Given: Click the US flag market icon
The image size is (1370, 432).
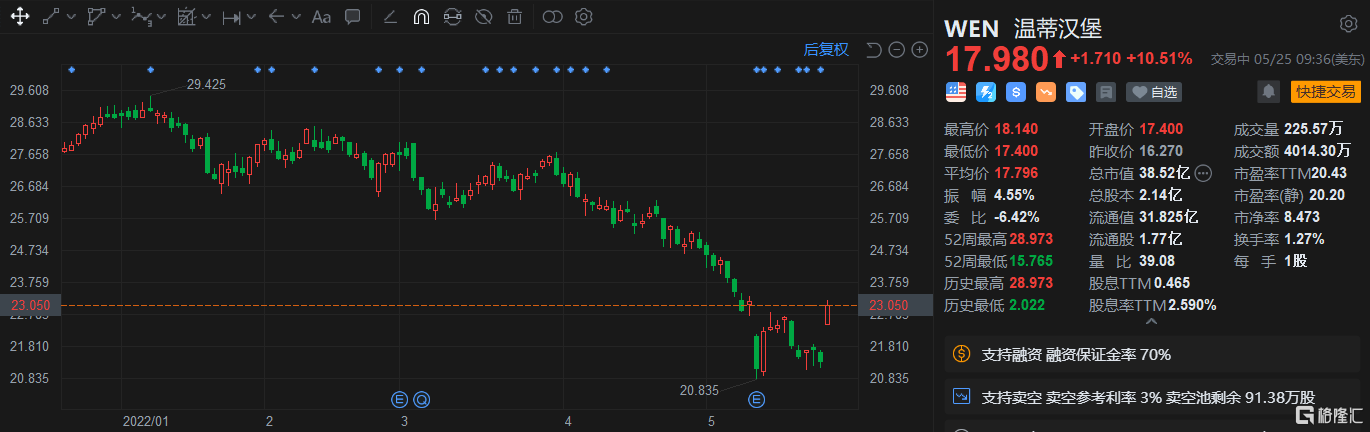Looking at the screenshot, I should pos(956,92).
